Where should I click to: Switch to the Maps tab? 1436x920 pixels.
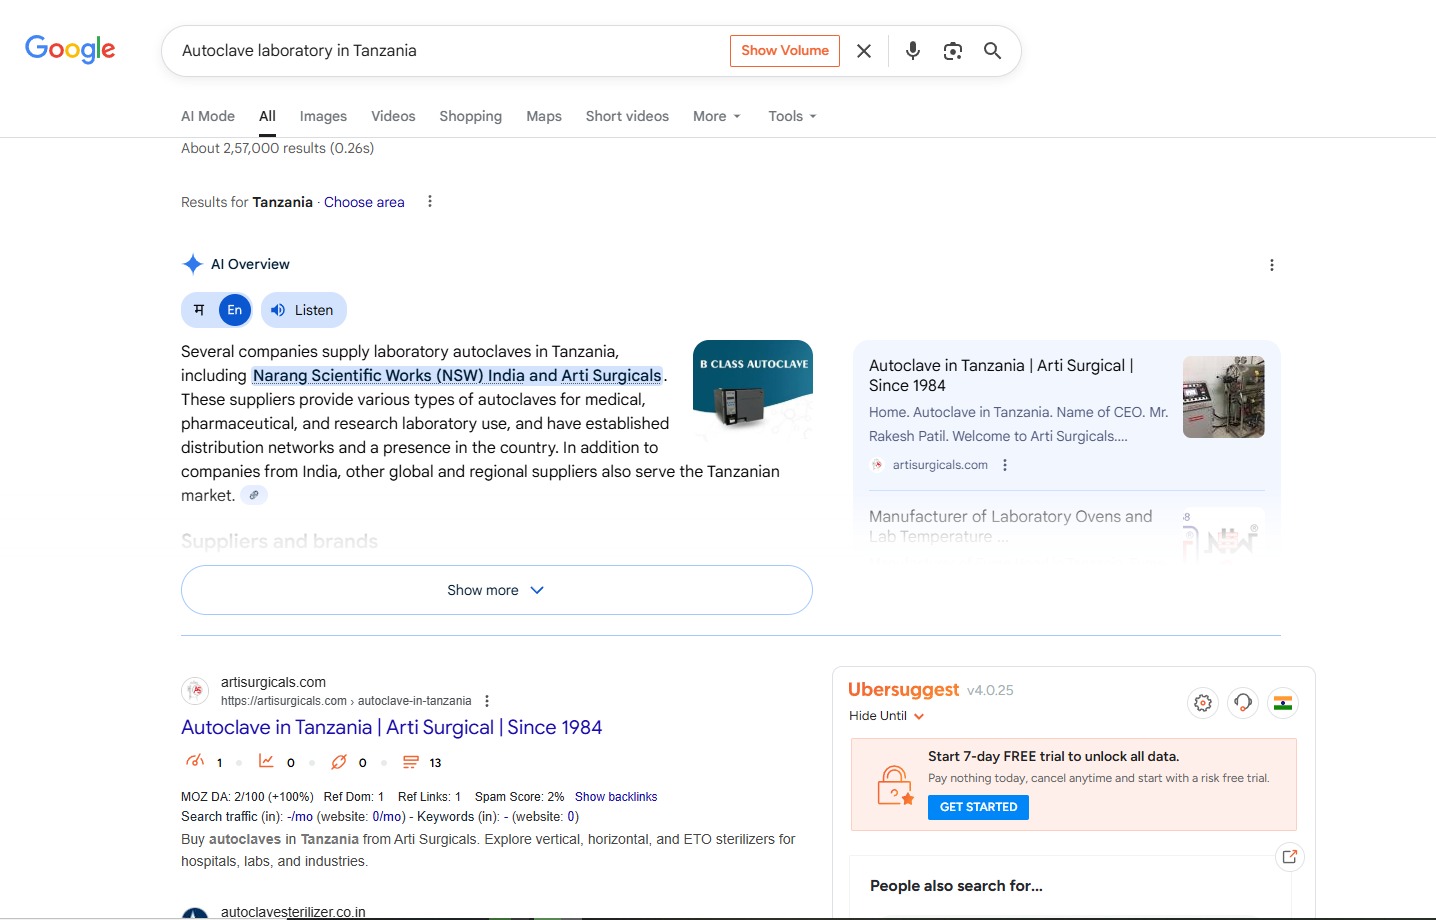(x=544, y=116)
